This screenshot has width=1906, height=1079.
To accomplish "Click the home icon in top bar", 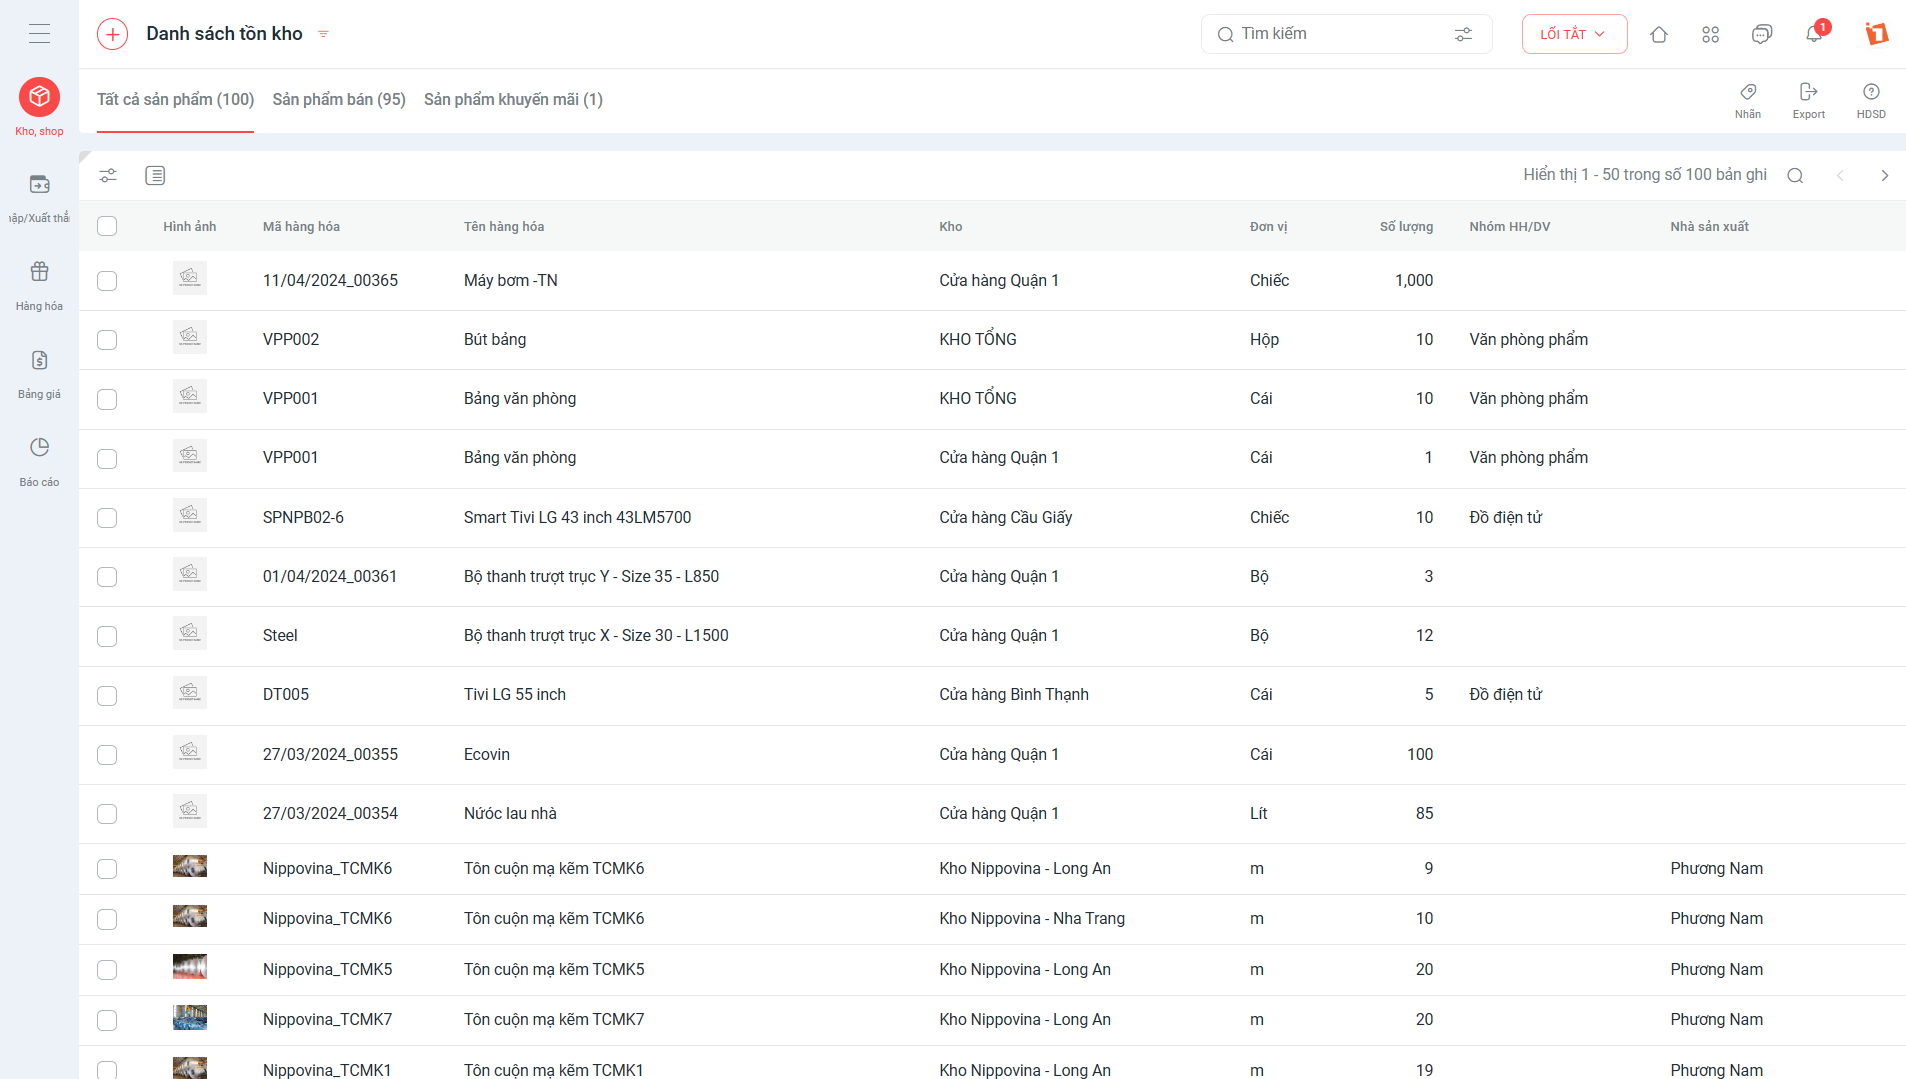I will [x=1659, y=34].
